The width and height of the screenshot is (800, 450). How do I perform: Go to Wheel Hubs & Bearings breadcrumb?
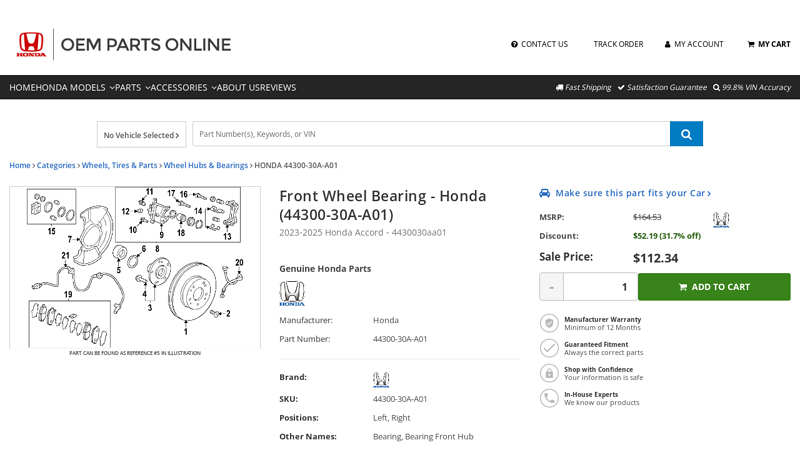(205, 165)
